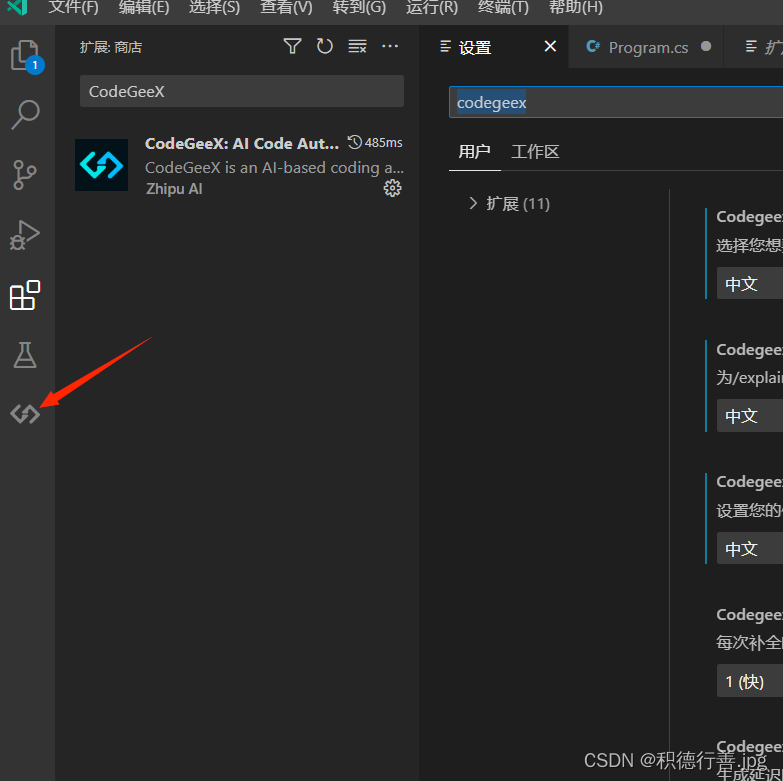This screenshot has height=781, width=783.
Task: Open the 终端(T) menu
Action: coord(503,7)
